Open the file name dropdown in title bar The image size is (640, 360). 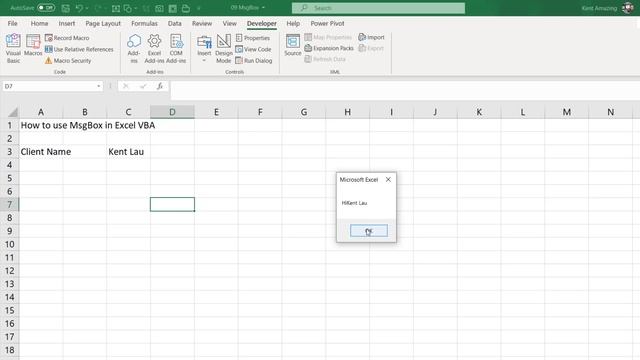point(247,8)
